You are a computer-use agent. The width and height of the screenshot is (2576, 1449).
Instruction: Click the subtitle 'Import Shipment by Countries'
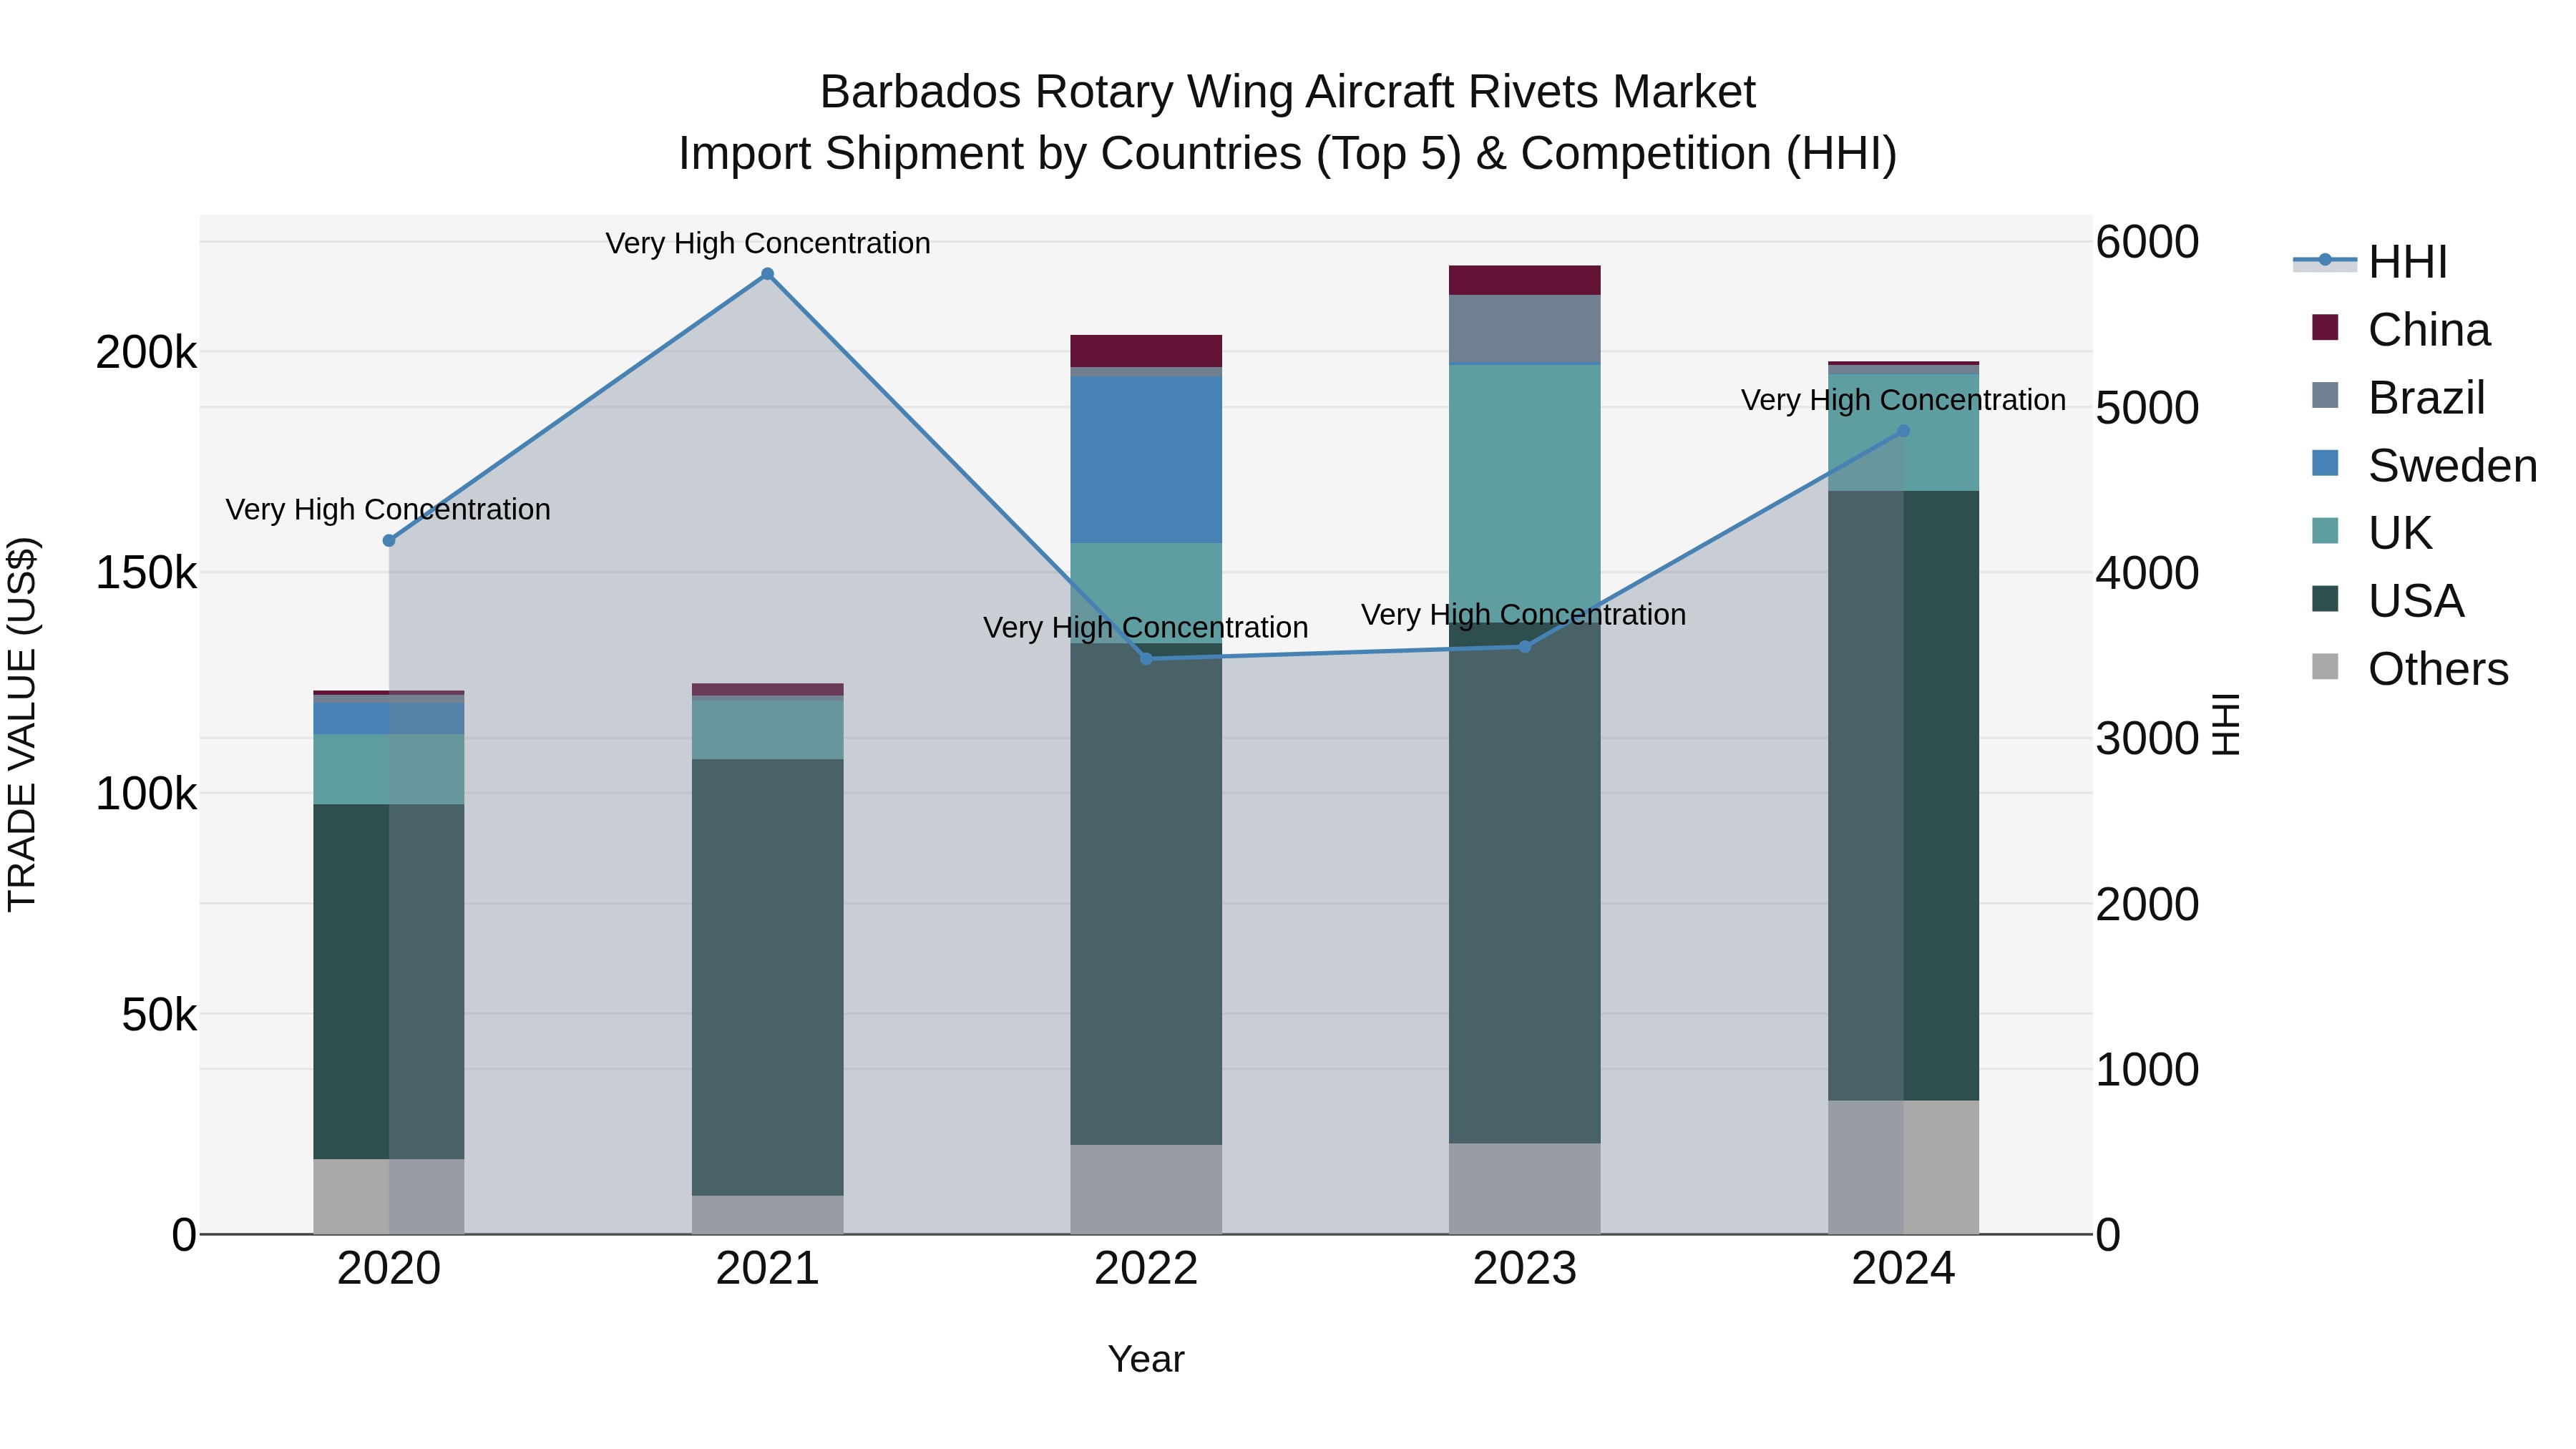tap(990, 154)
